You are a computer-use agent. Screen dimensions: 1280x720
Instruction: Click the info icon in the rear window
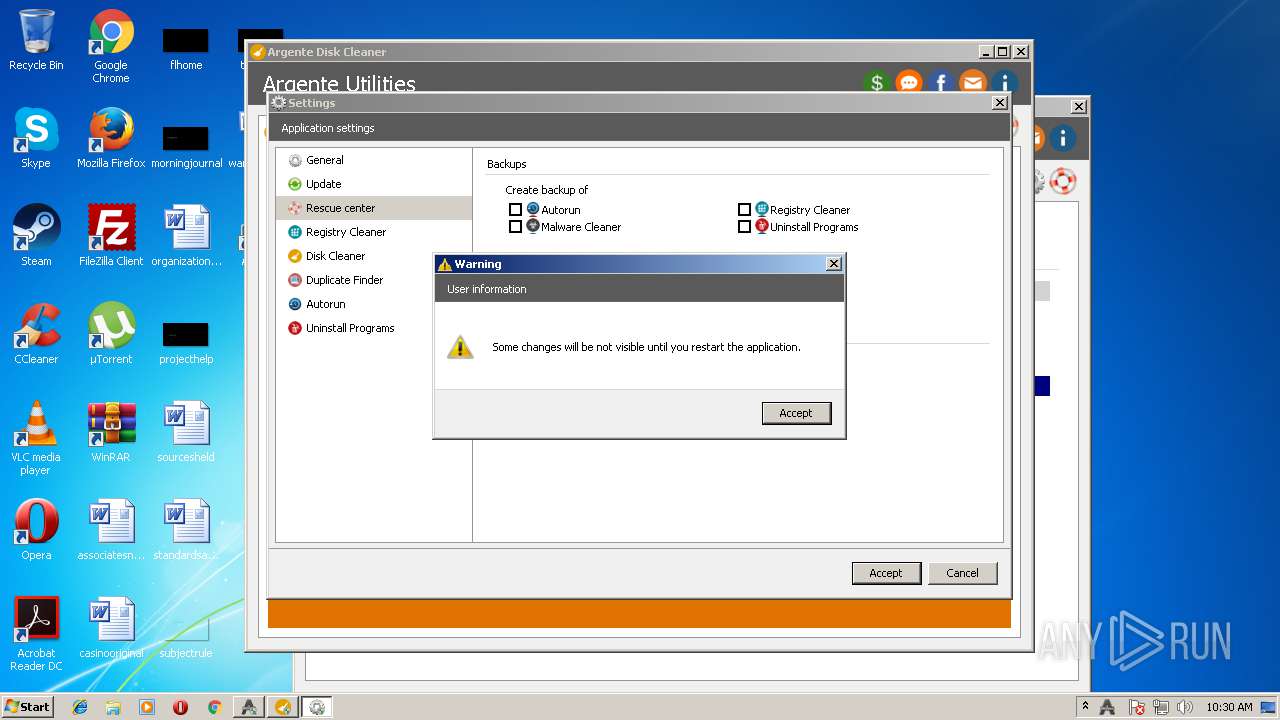1062,138
